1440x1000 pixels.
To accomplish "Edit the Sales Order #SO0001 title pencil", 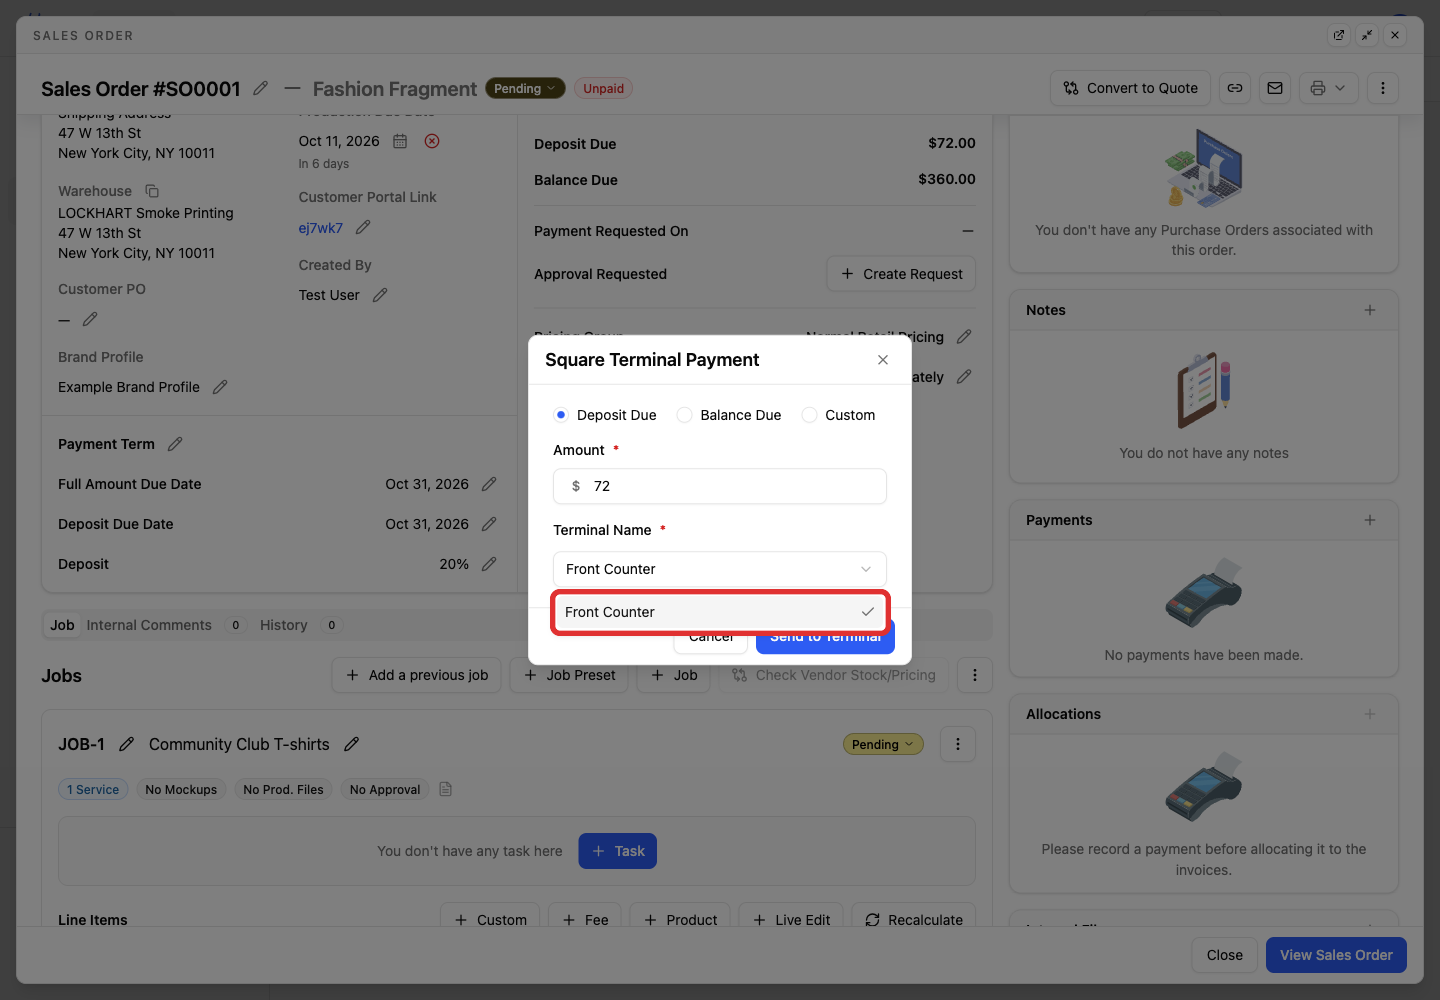I will tap(261, 88).
